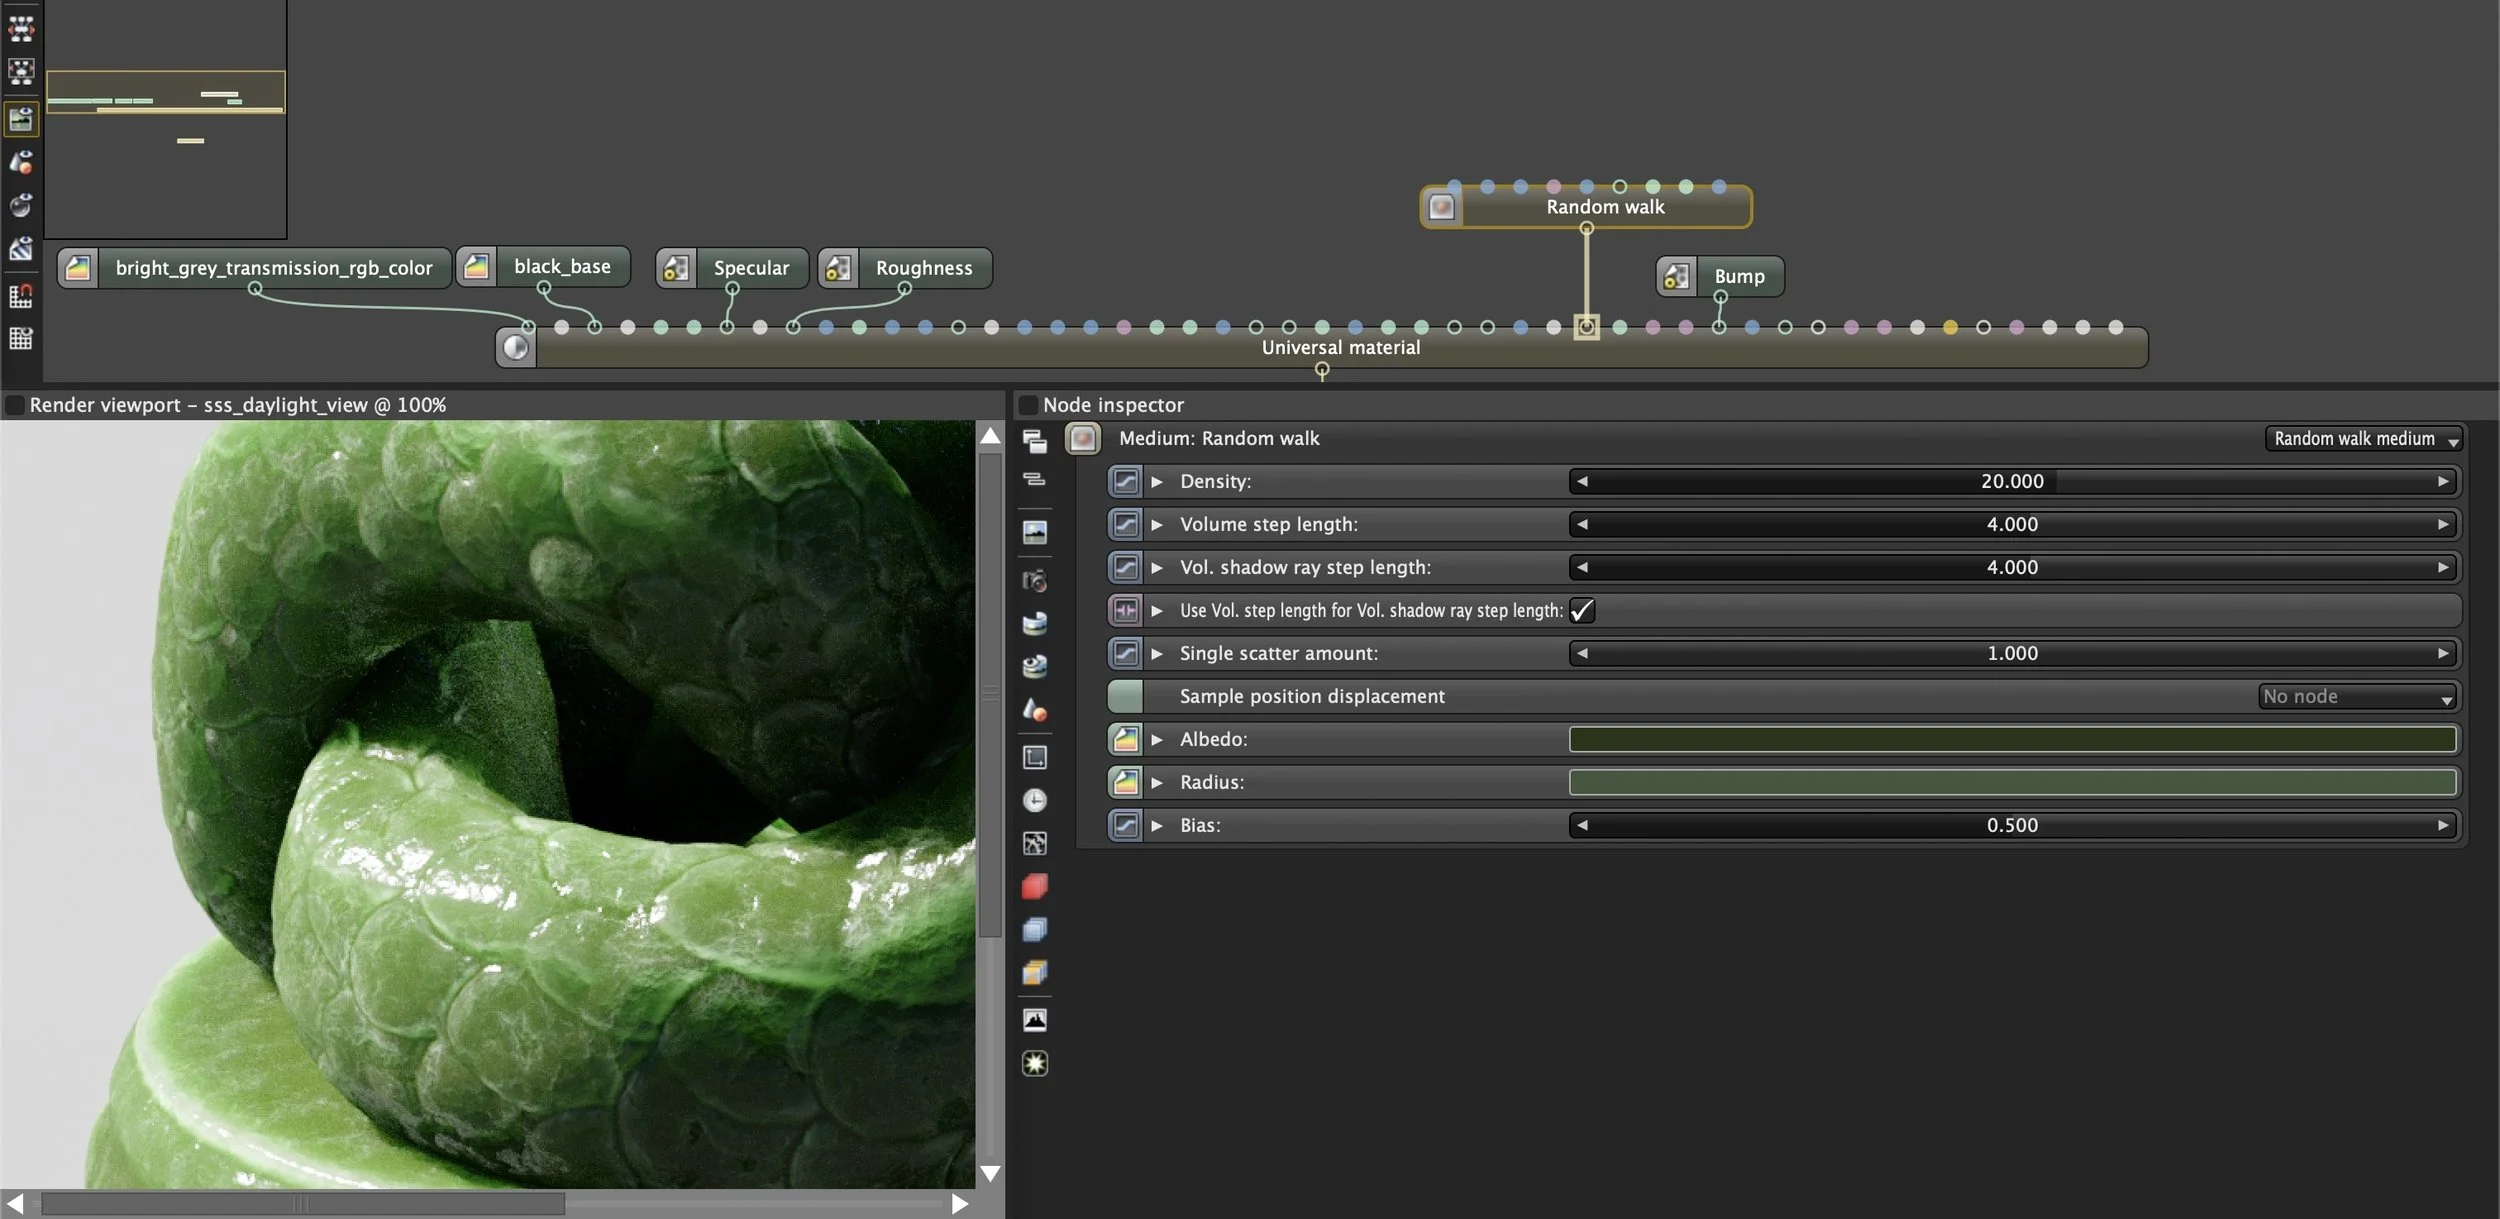Screen dimensions: 2500x1219
Task: Click the red cube icon
Action: click(x=1034, y=887)
